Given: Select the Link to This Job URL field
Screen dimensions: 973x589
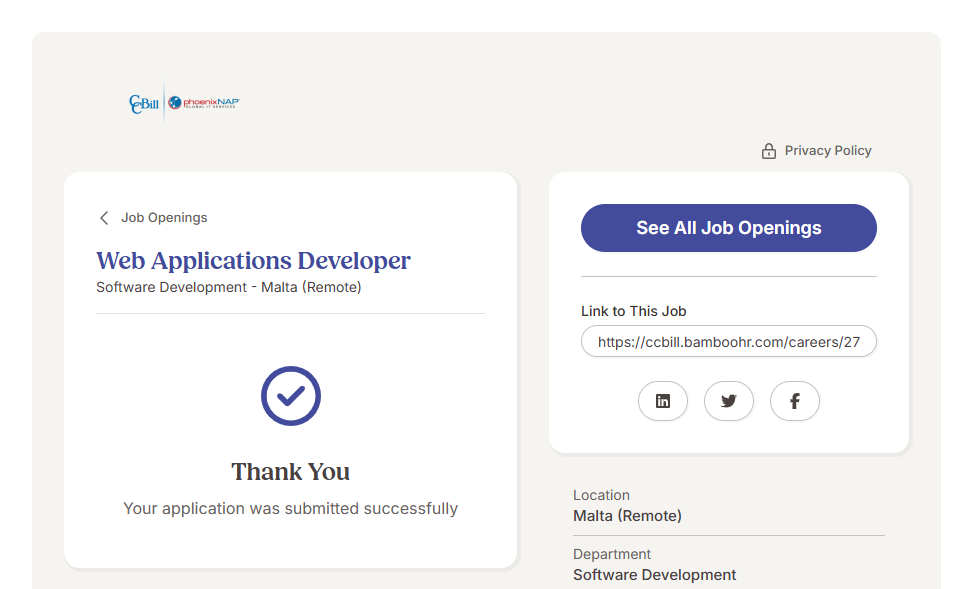Looking at the screenshot, I should click(728, 341).
